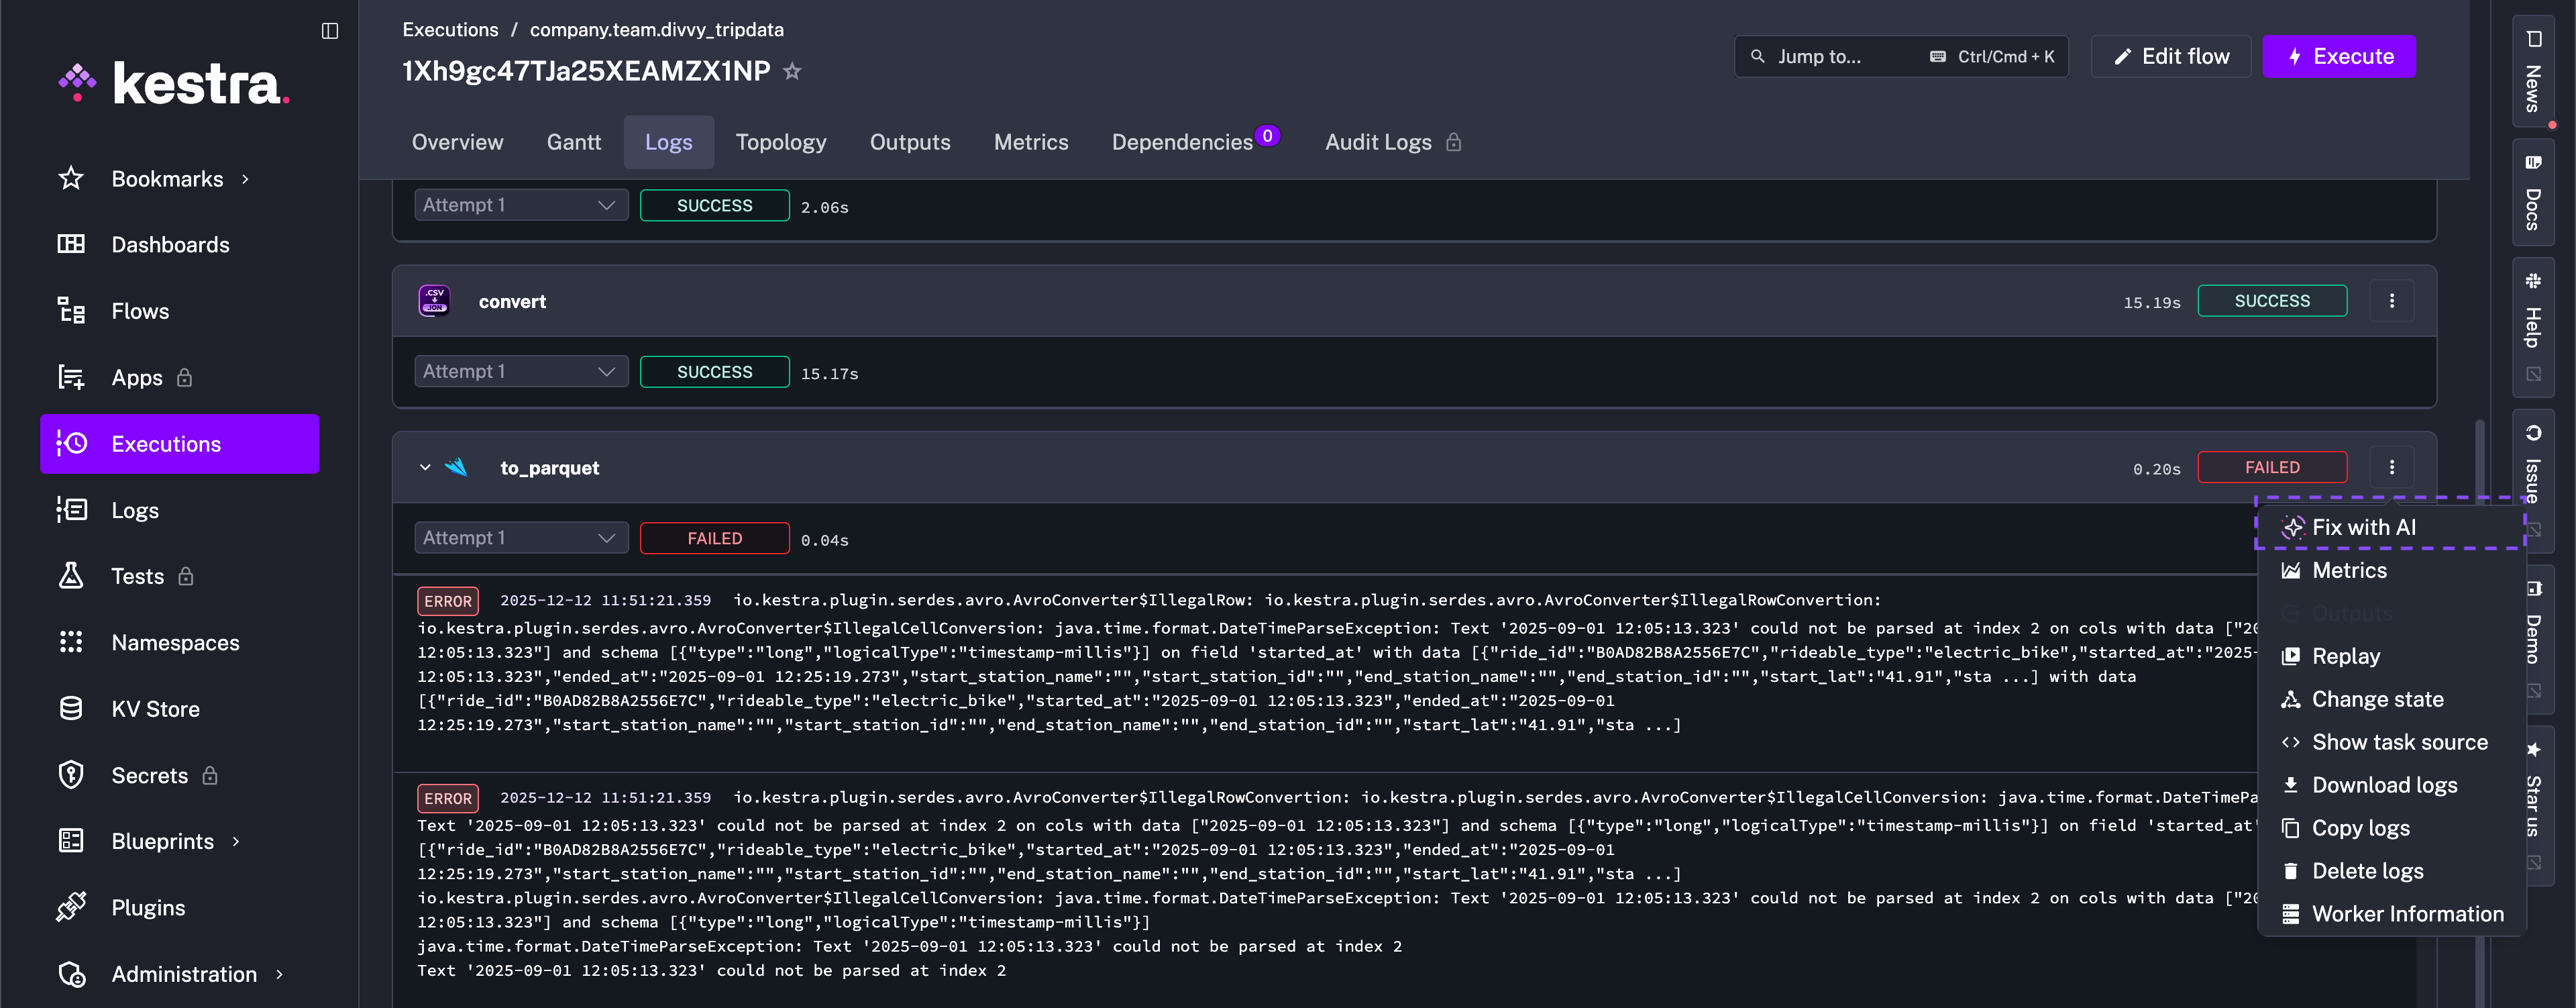Expand the Bookmarks sidebar chevron
2576x1008 pixels.
pos(245,179)
